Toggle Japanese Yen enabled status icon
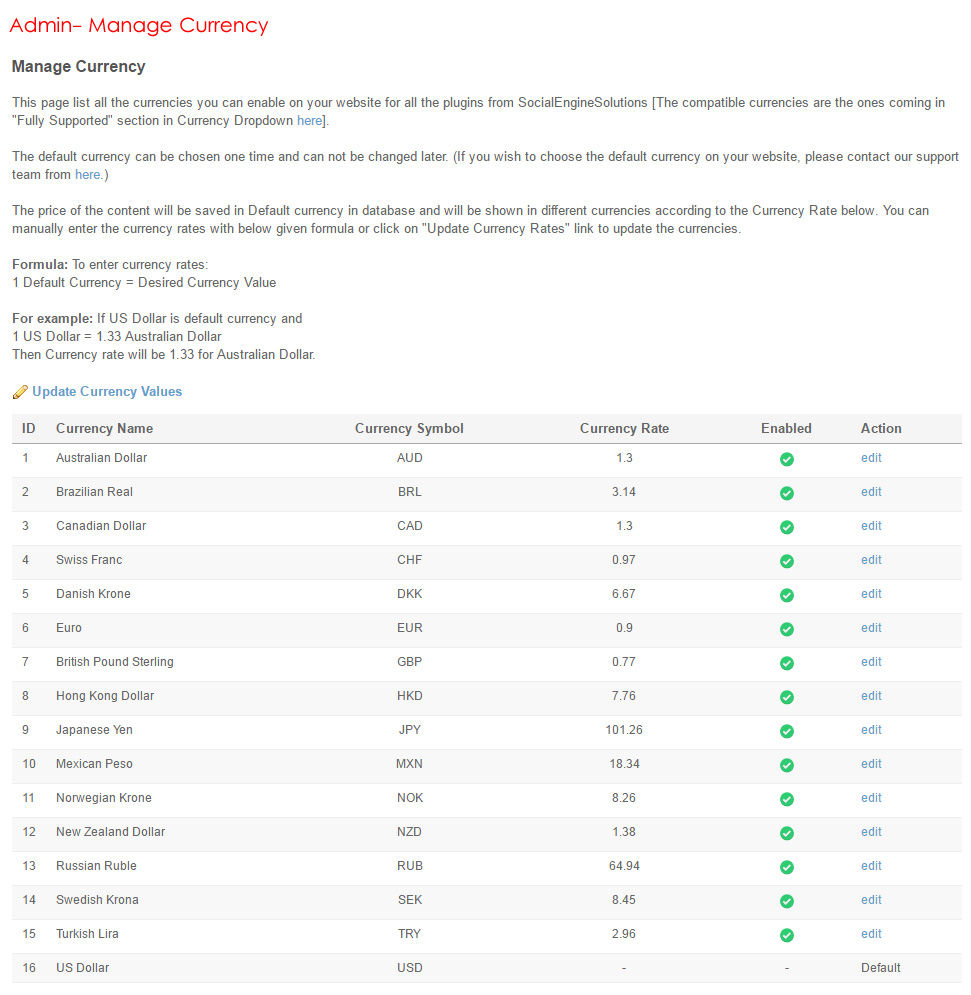The width and height of the screenshot is (971, 995). point(786,731)
